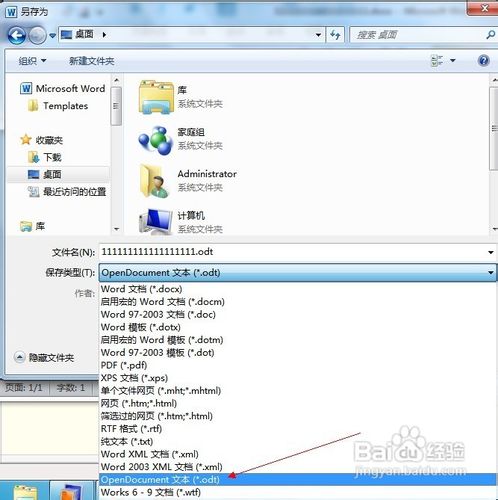Choose Word 2003 XML 文档 (*.xml)
498x500 pixels.
(297, 467)
